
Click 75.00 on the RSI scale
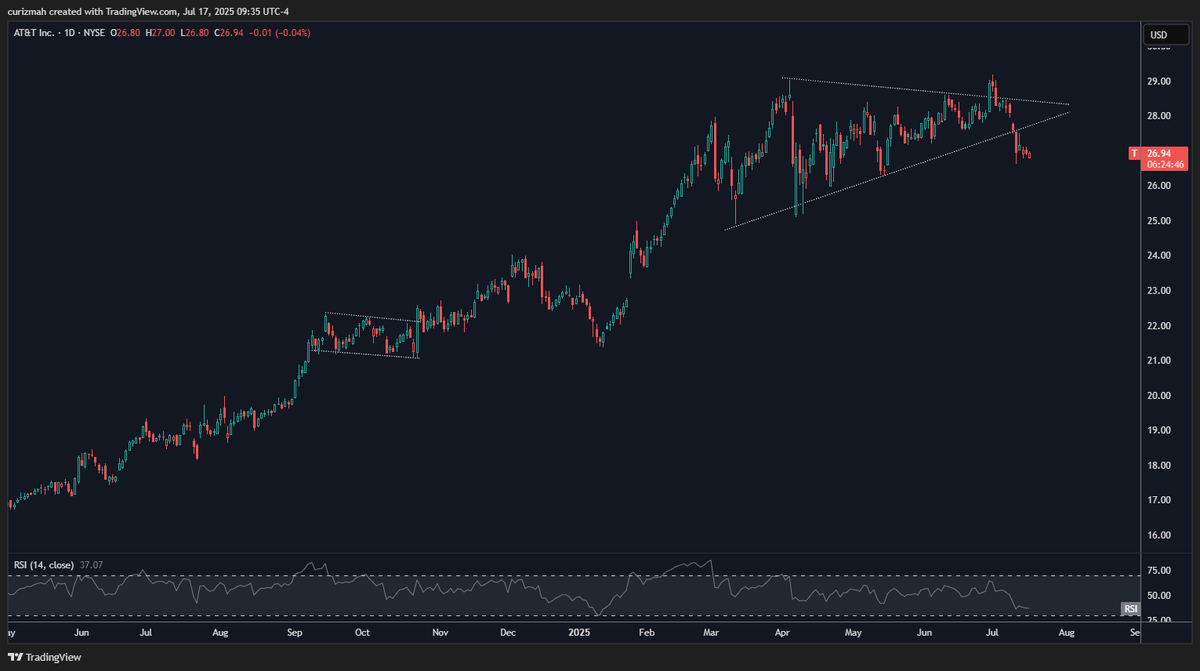click(x=1158, y=572)
